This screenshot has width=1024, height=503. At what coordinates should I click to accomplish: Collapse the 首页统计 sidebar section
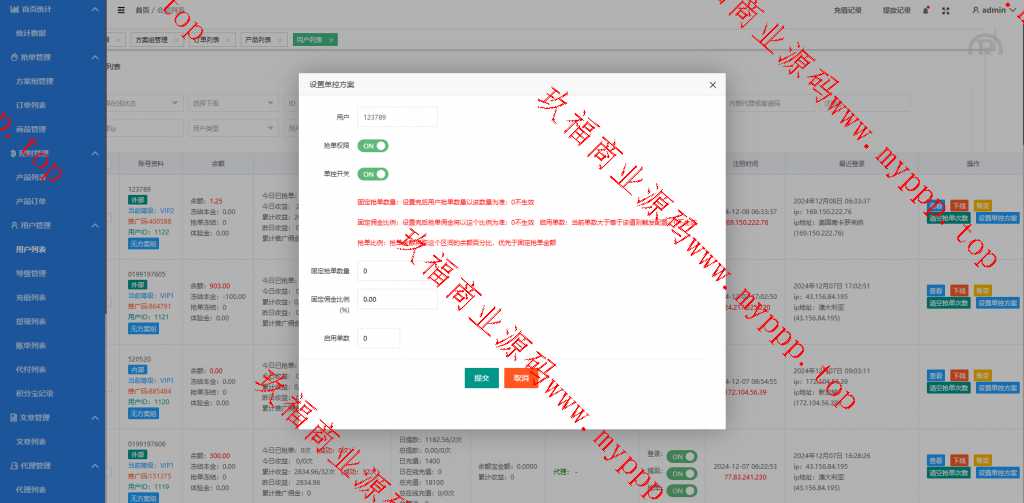click(94, 9)
